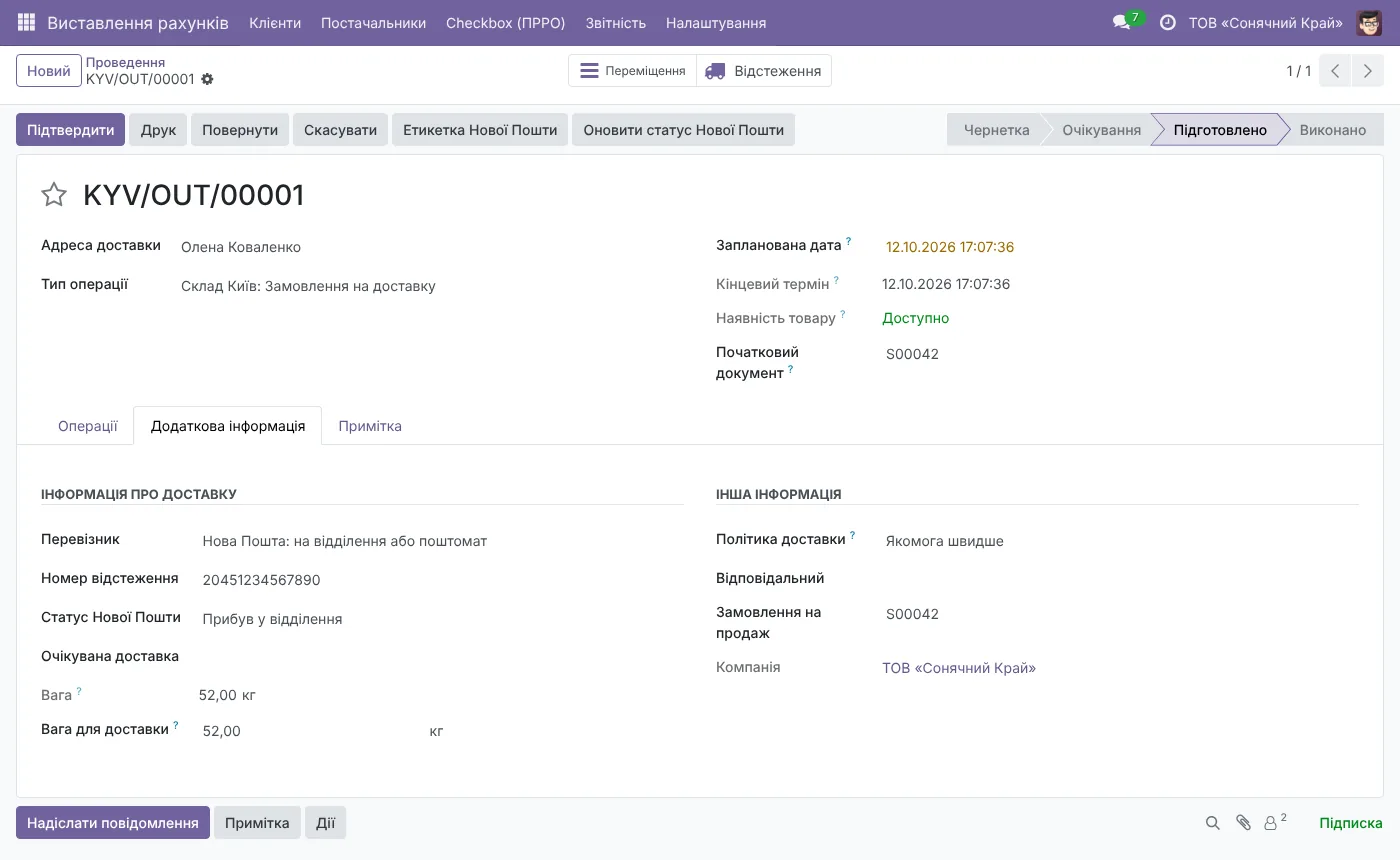
Task: Click the Друк button
Action: pyautogui.click(x=158, y=130)
